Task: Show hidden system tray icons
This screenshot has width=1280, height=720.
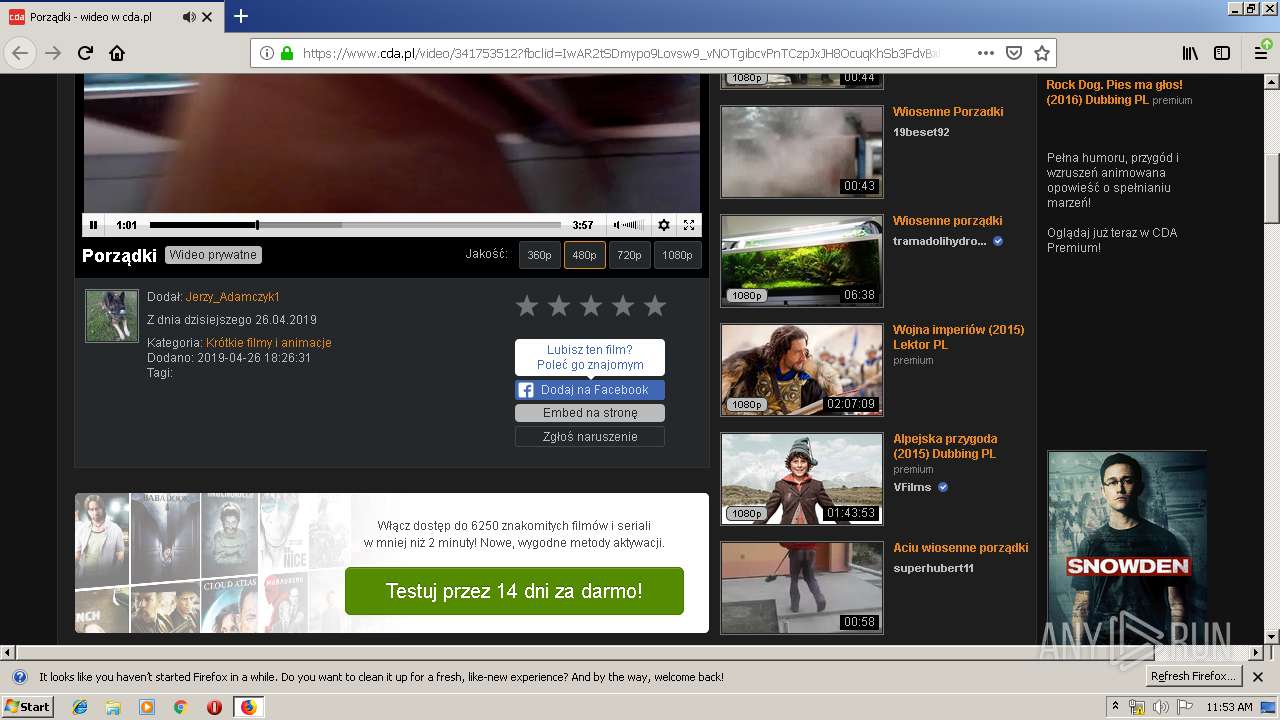Action: [x=1116, y=707]
